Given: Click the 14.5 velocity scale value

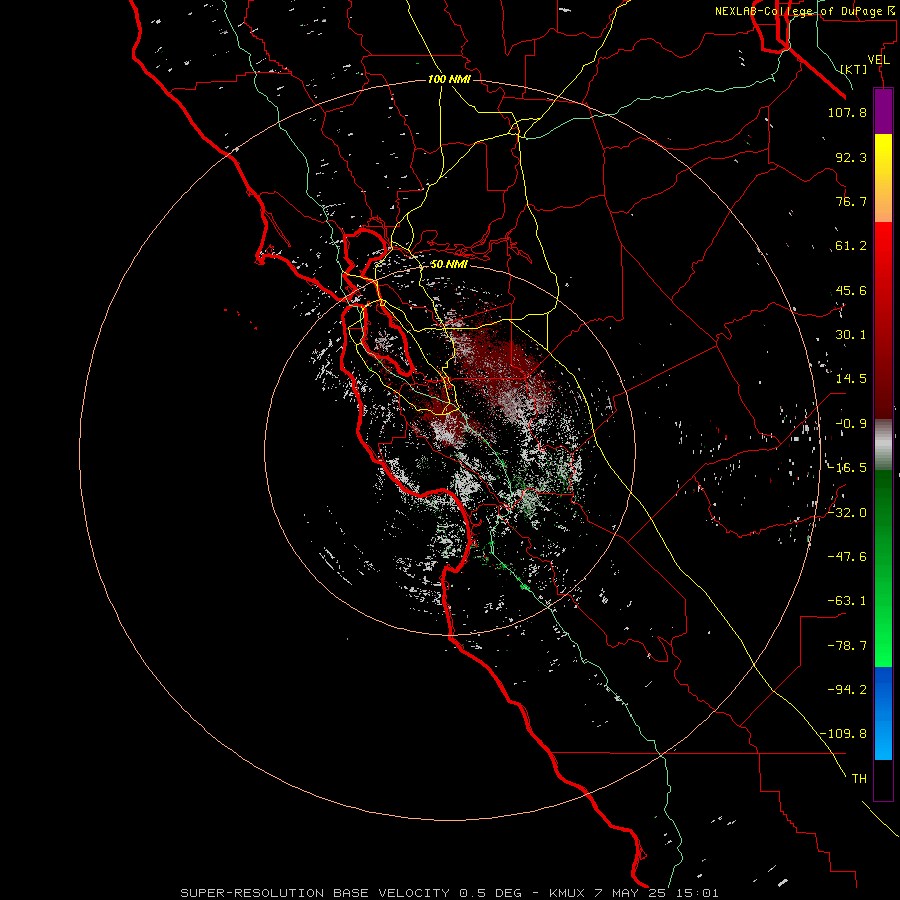Looking at the screenshot, I should click(851, 379).
